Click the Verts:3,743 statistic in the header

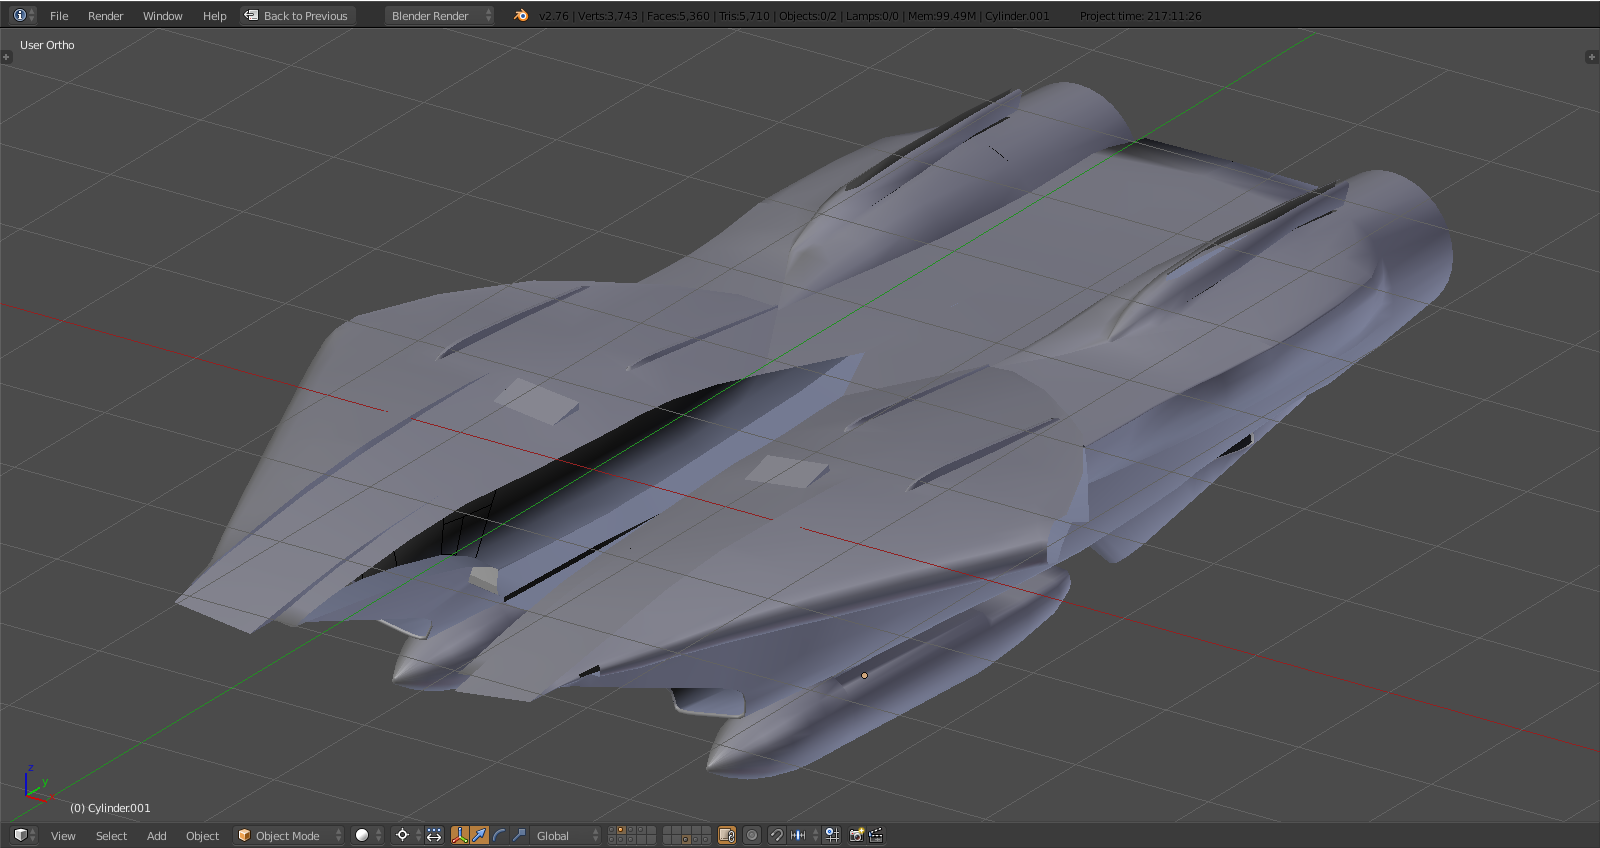608,16
